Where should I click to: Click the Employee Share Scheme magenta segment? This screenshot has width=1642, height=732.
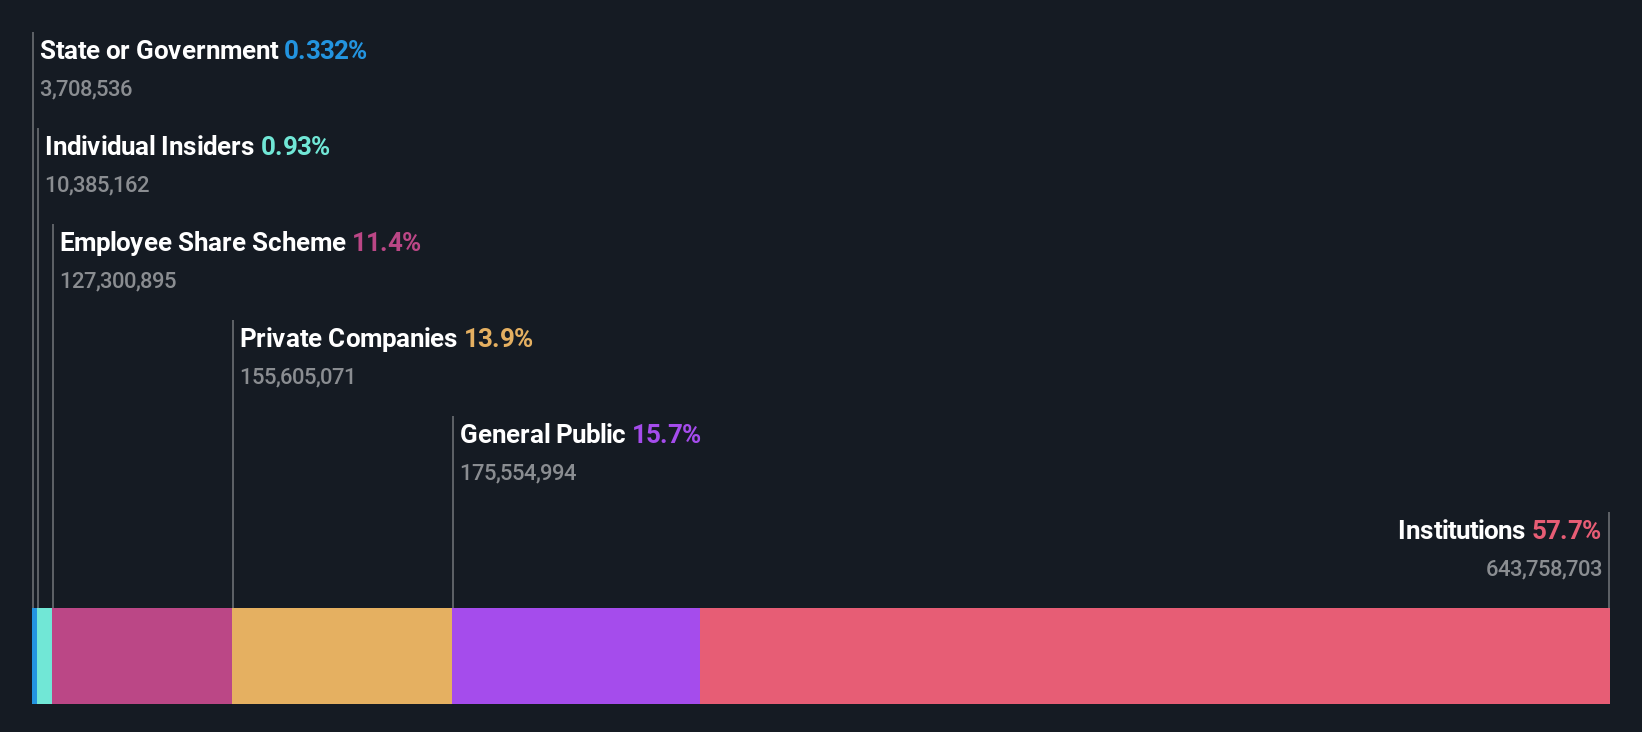pos(142,656)
